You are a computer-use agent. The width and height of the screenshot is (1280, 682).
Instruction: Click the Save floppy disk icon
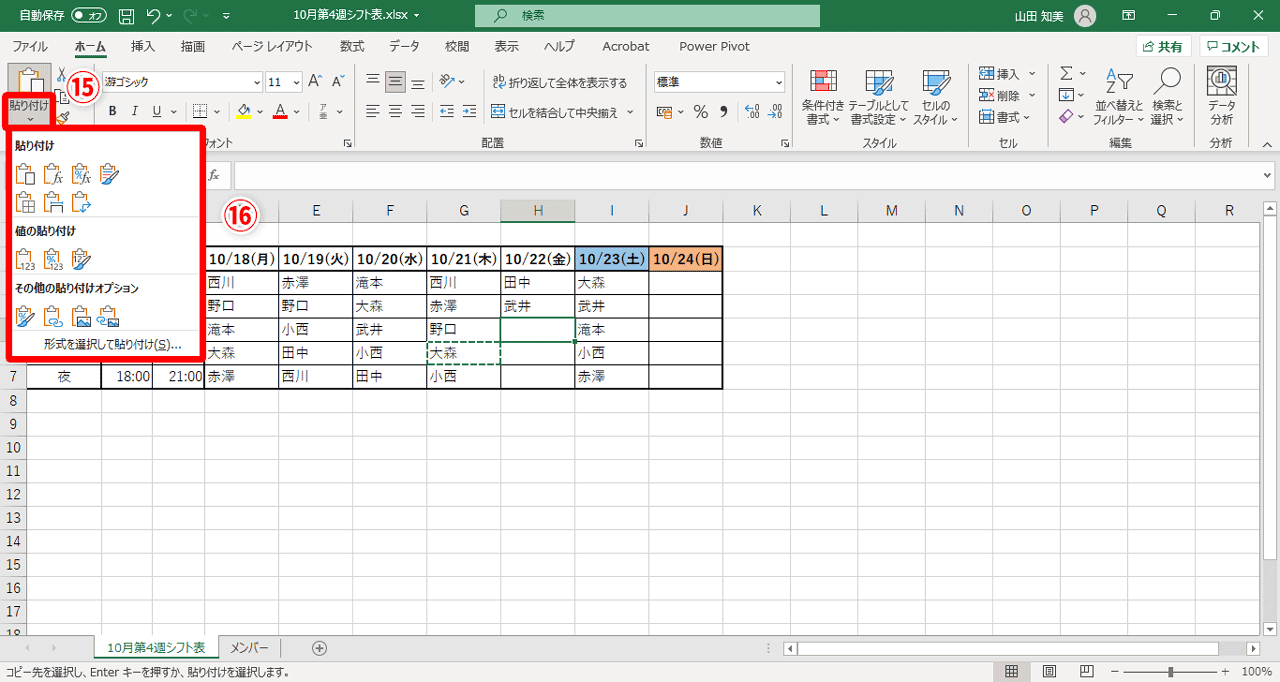tap(126, 16)
